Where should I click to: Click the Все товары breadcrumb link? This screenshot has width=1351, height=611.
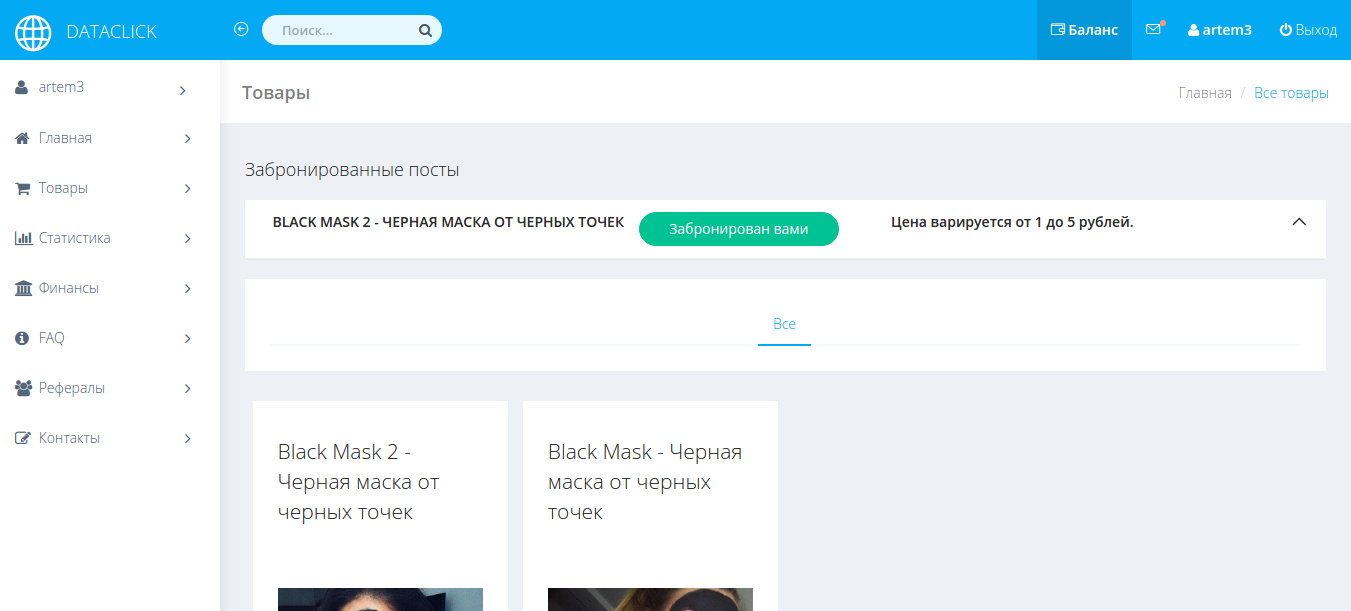pyautogui.click(x=1291, y=93)
